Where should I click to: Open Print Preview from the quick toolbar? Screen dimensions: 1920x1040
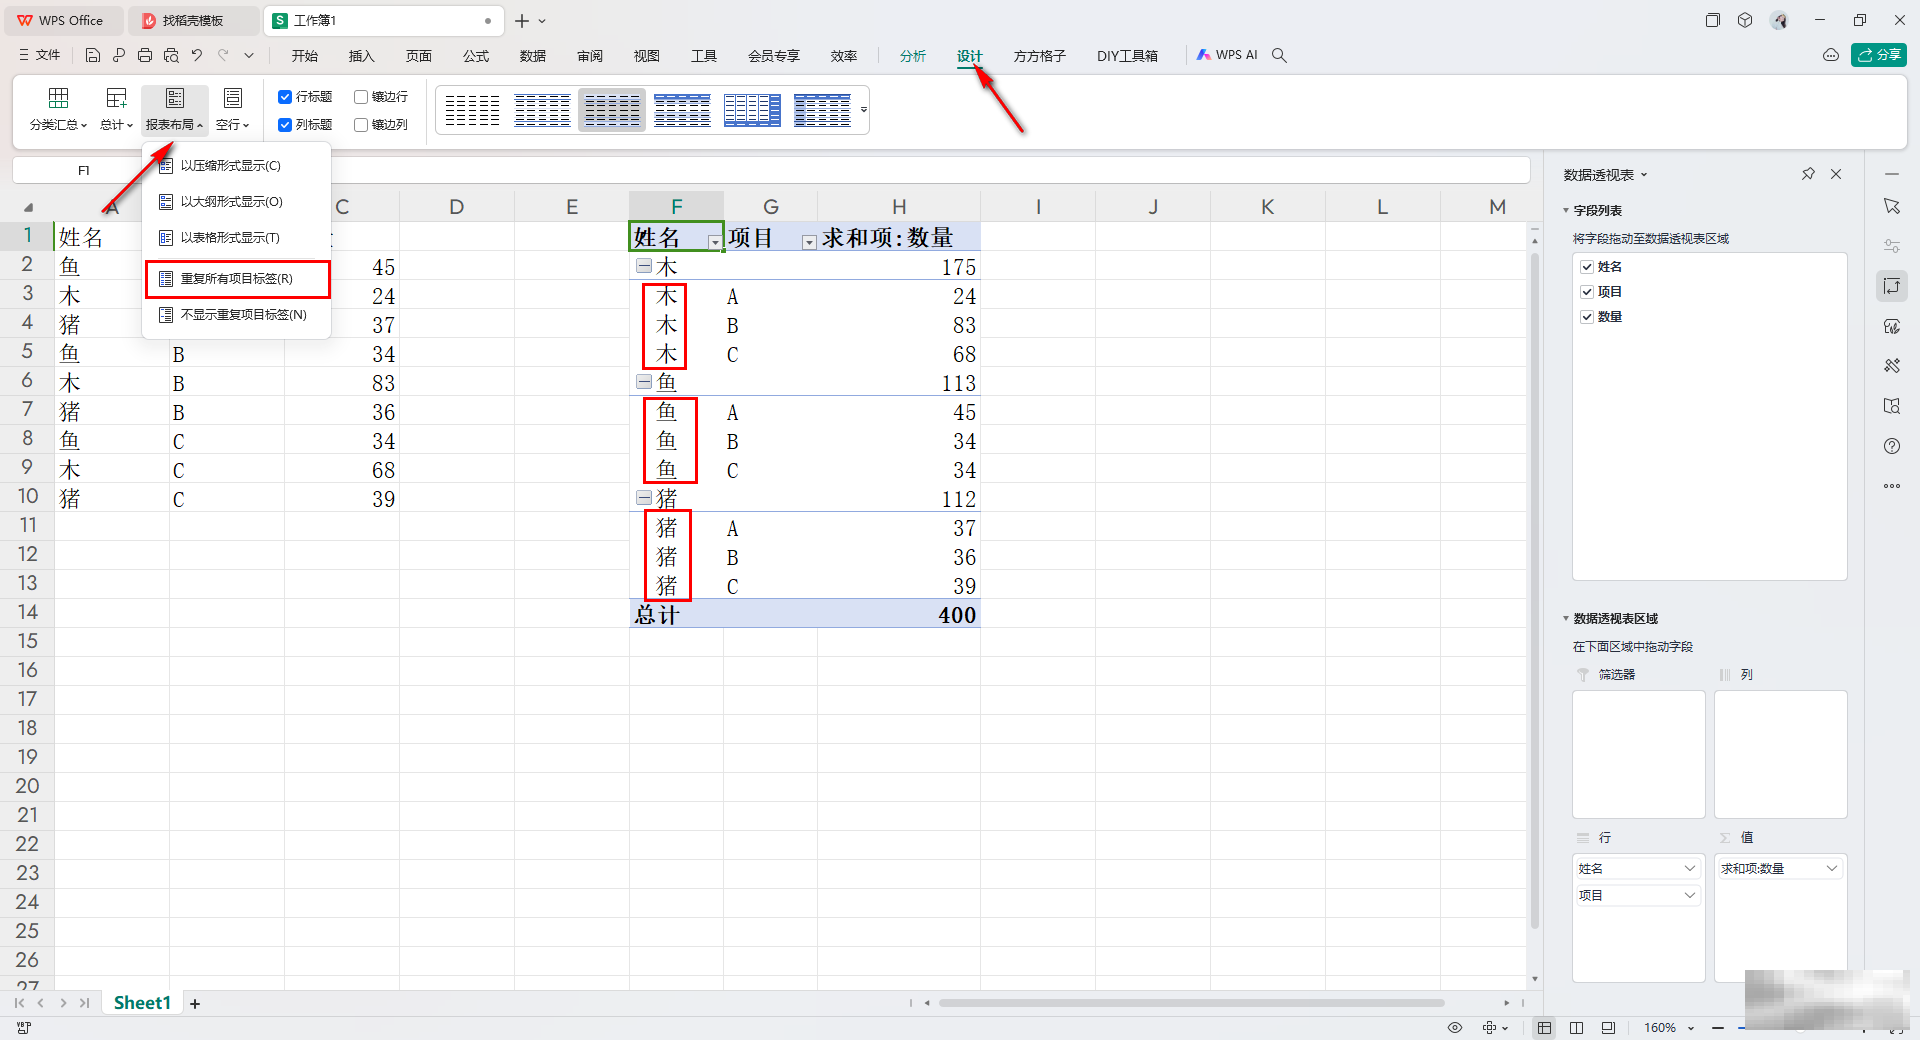coord(171,55)
